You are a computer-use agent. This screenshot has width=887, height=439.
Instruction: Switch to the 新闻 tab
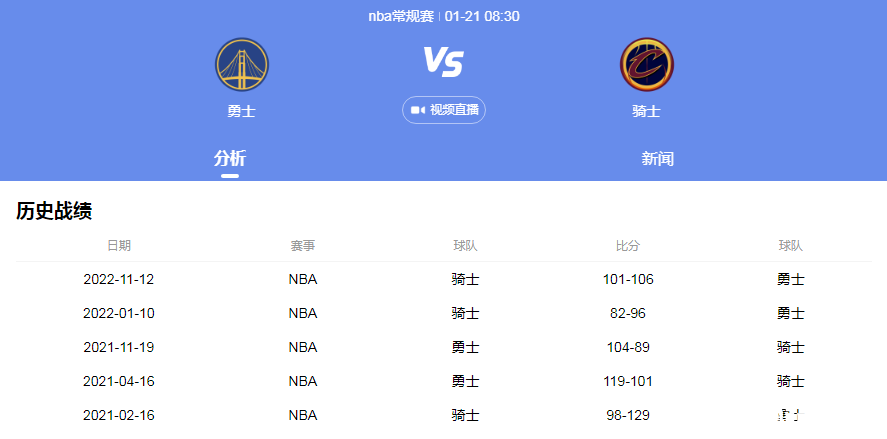pos(657,158)
